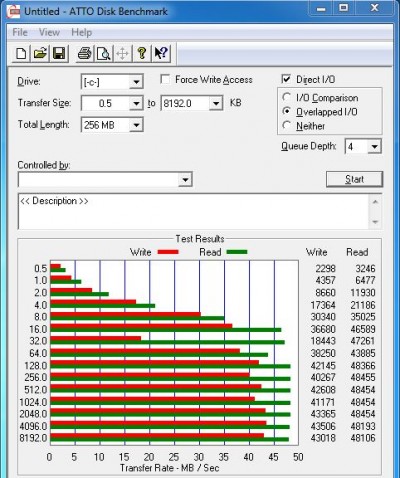Viewport: 400px width, 478px height.
Task: Click read value 48455
Action: coord(363,377)
